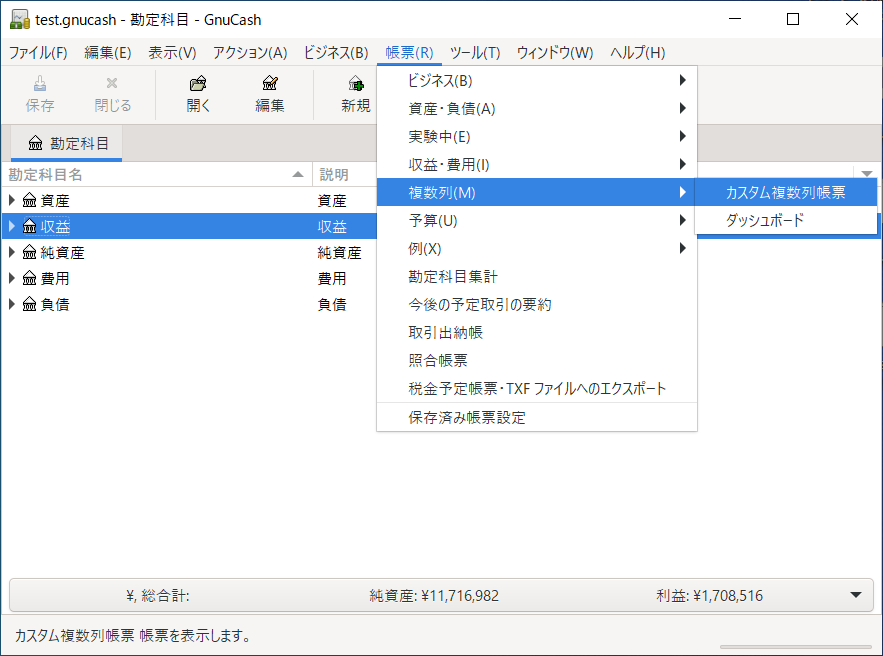883x656 pixels.
Task: Sort by 勘定科目名 column header
Action: pyautogui.click(x=157, y=175)
